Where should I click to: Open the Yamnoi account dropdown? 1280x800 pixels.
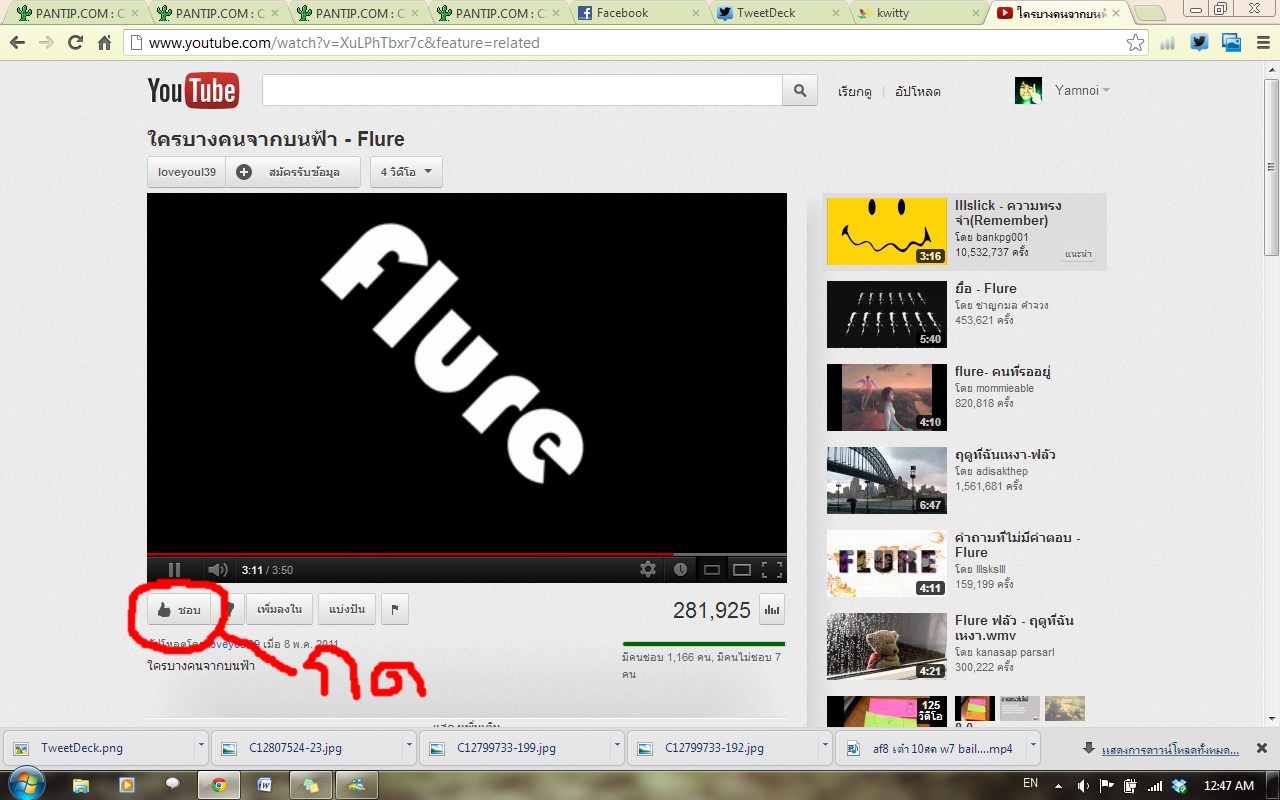click(1082, 90)
